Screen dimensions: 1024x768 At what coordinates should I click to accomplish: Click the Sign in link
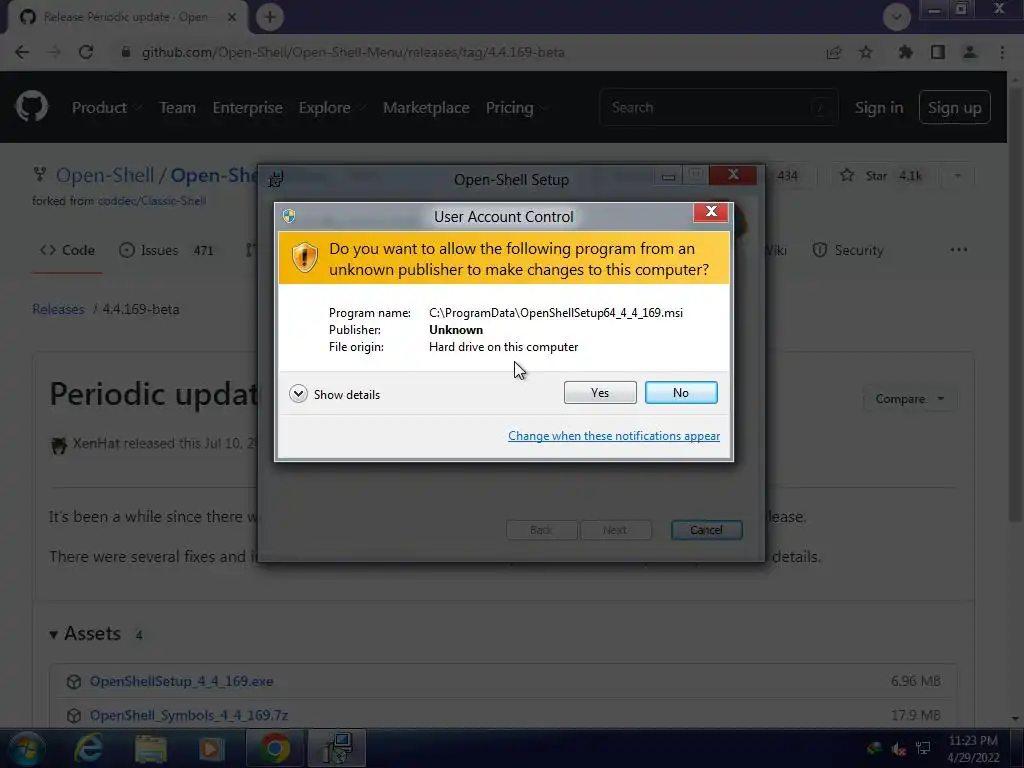[878, 108]
